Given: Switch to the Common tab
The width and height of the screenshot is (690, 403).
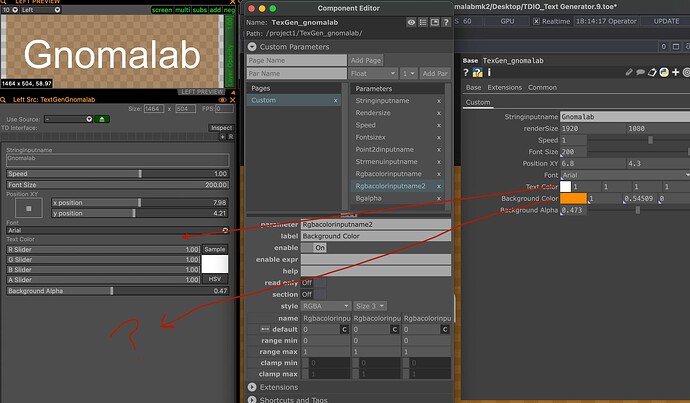Looking at the screenshot, I should click(543, 87).
